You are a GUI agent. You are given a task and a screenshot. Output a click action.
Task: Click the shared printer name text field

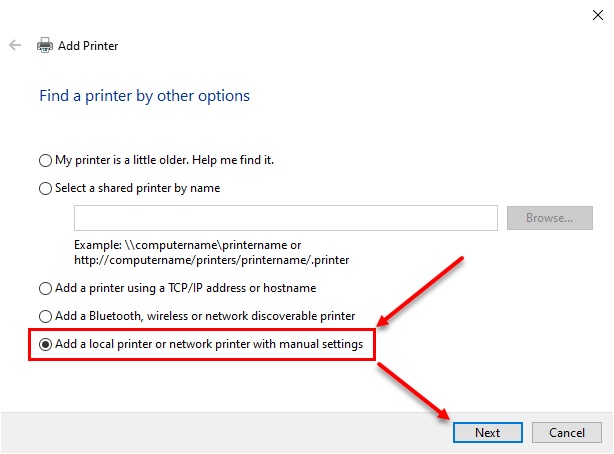pyautogui.click(x=286, y=218)
